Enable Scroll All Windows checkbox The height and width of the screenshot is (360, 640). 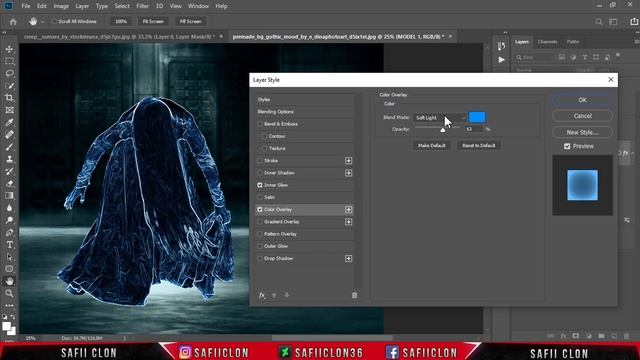[53, 21]
